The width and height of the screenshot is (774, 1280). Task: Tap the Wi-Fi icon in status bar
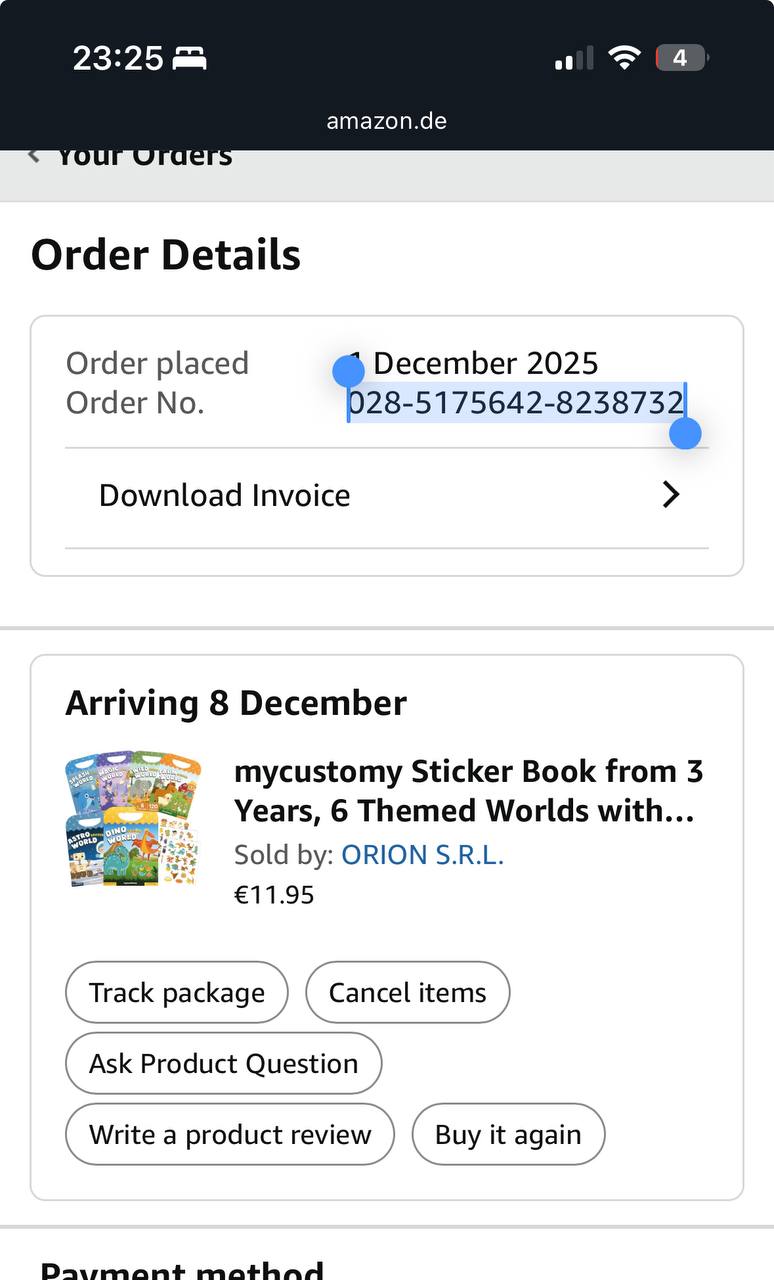pos(625,58)
